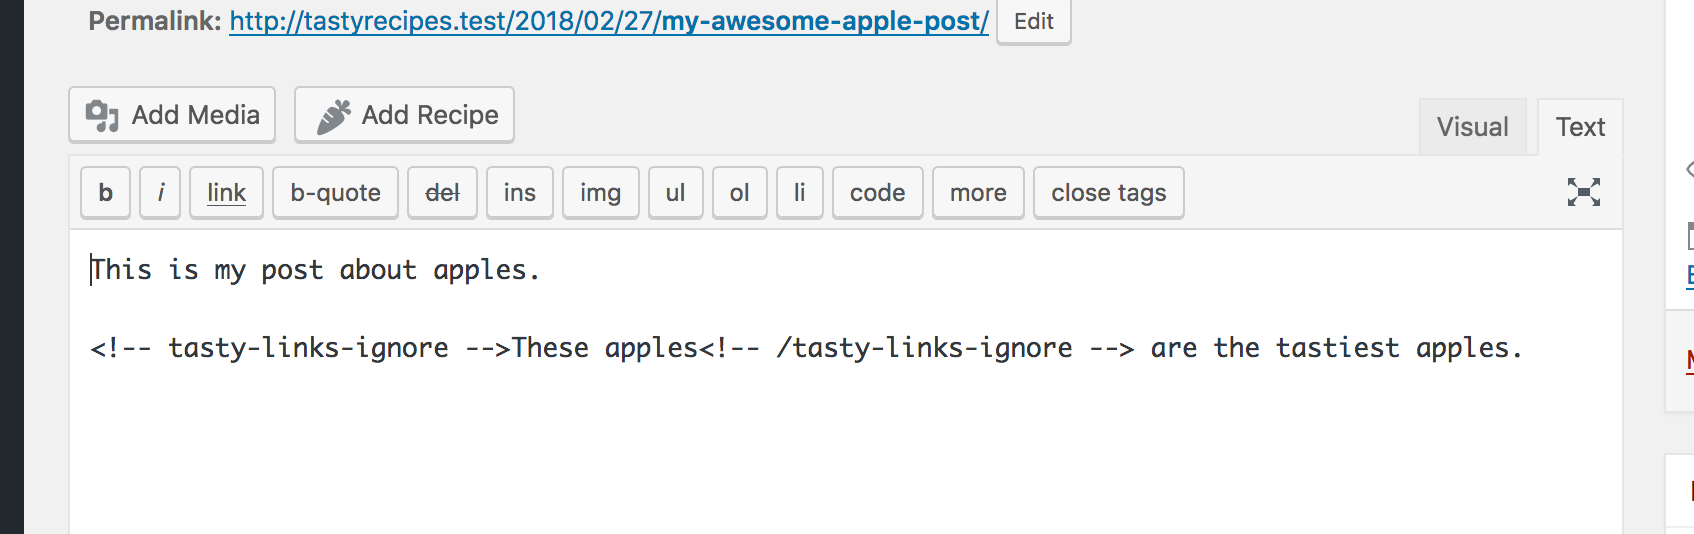Insert list item li tag
This screenshot has width=1694, height=534.
click(800, 193)
